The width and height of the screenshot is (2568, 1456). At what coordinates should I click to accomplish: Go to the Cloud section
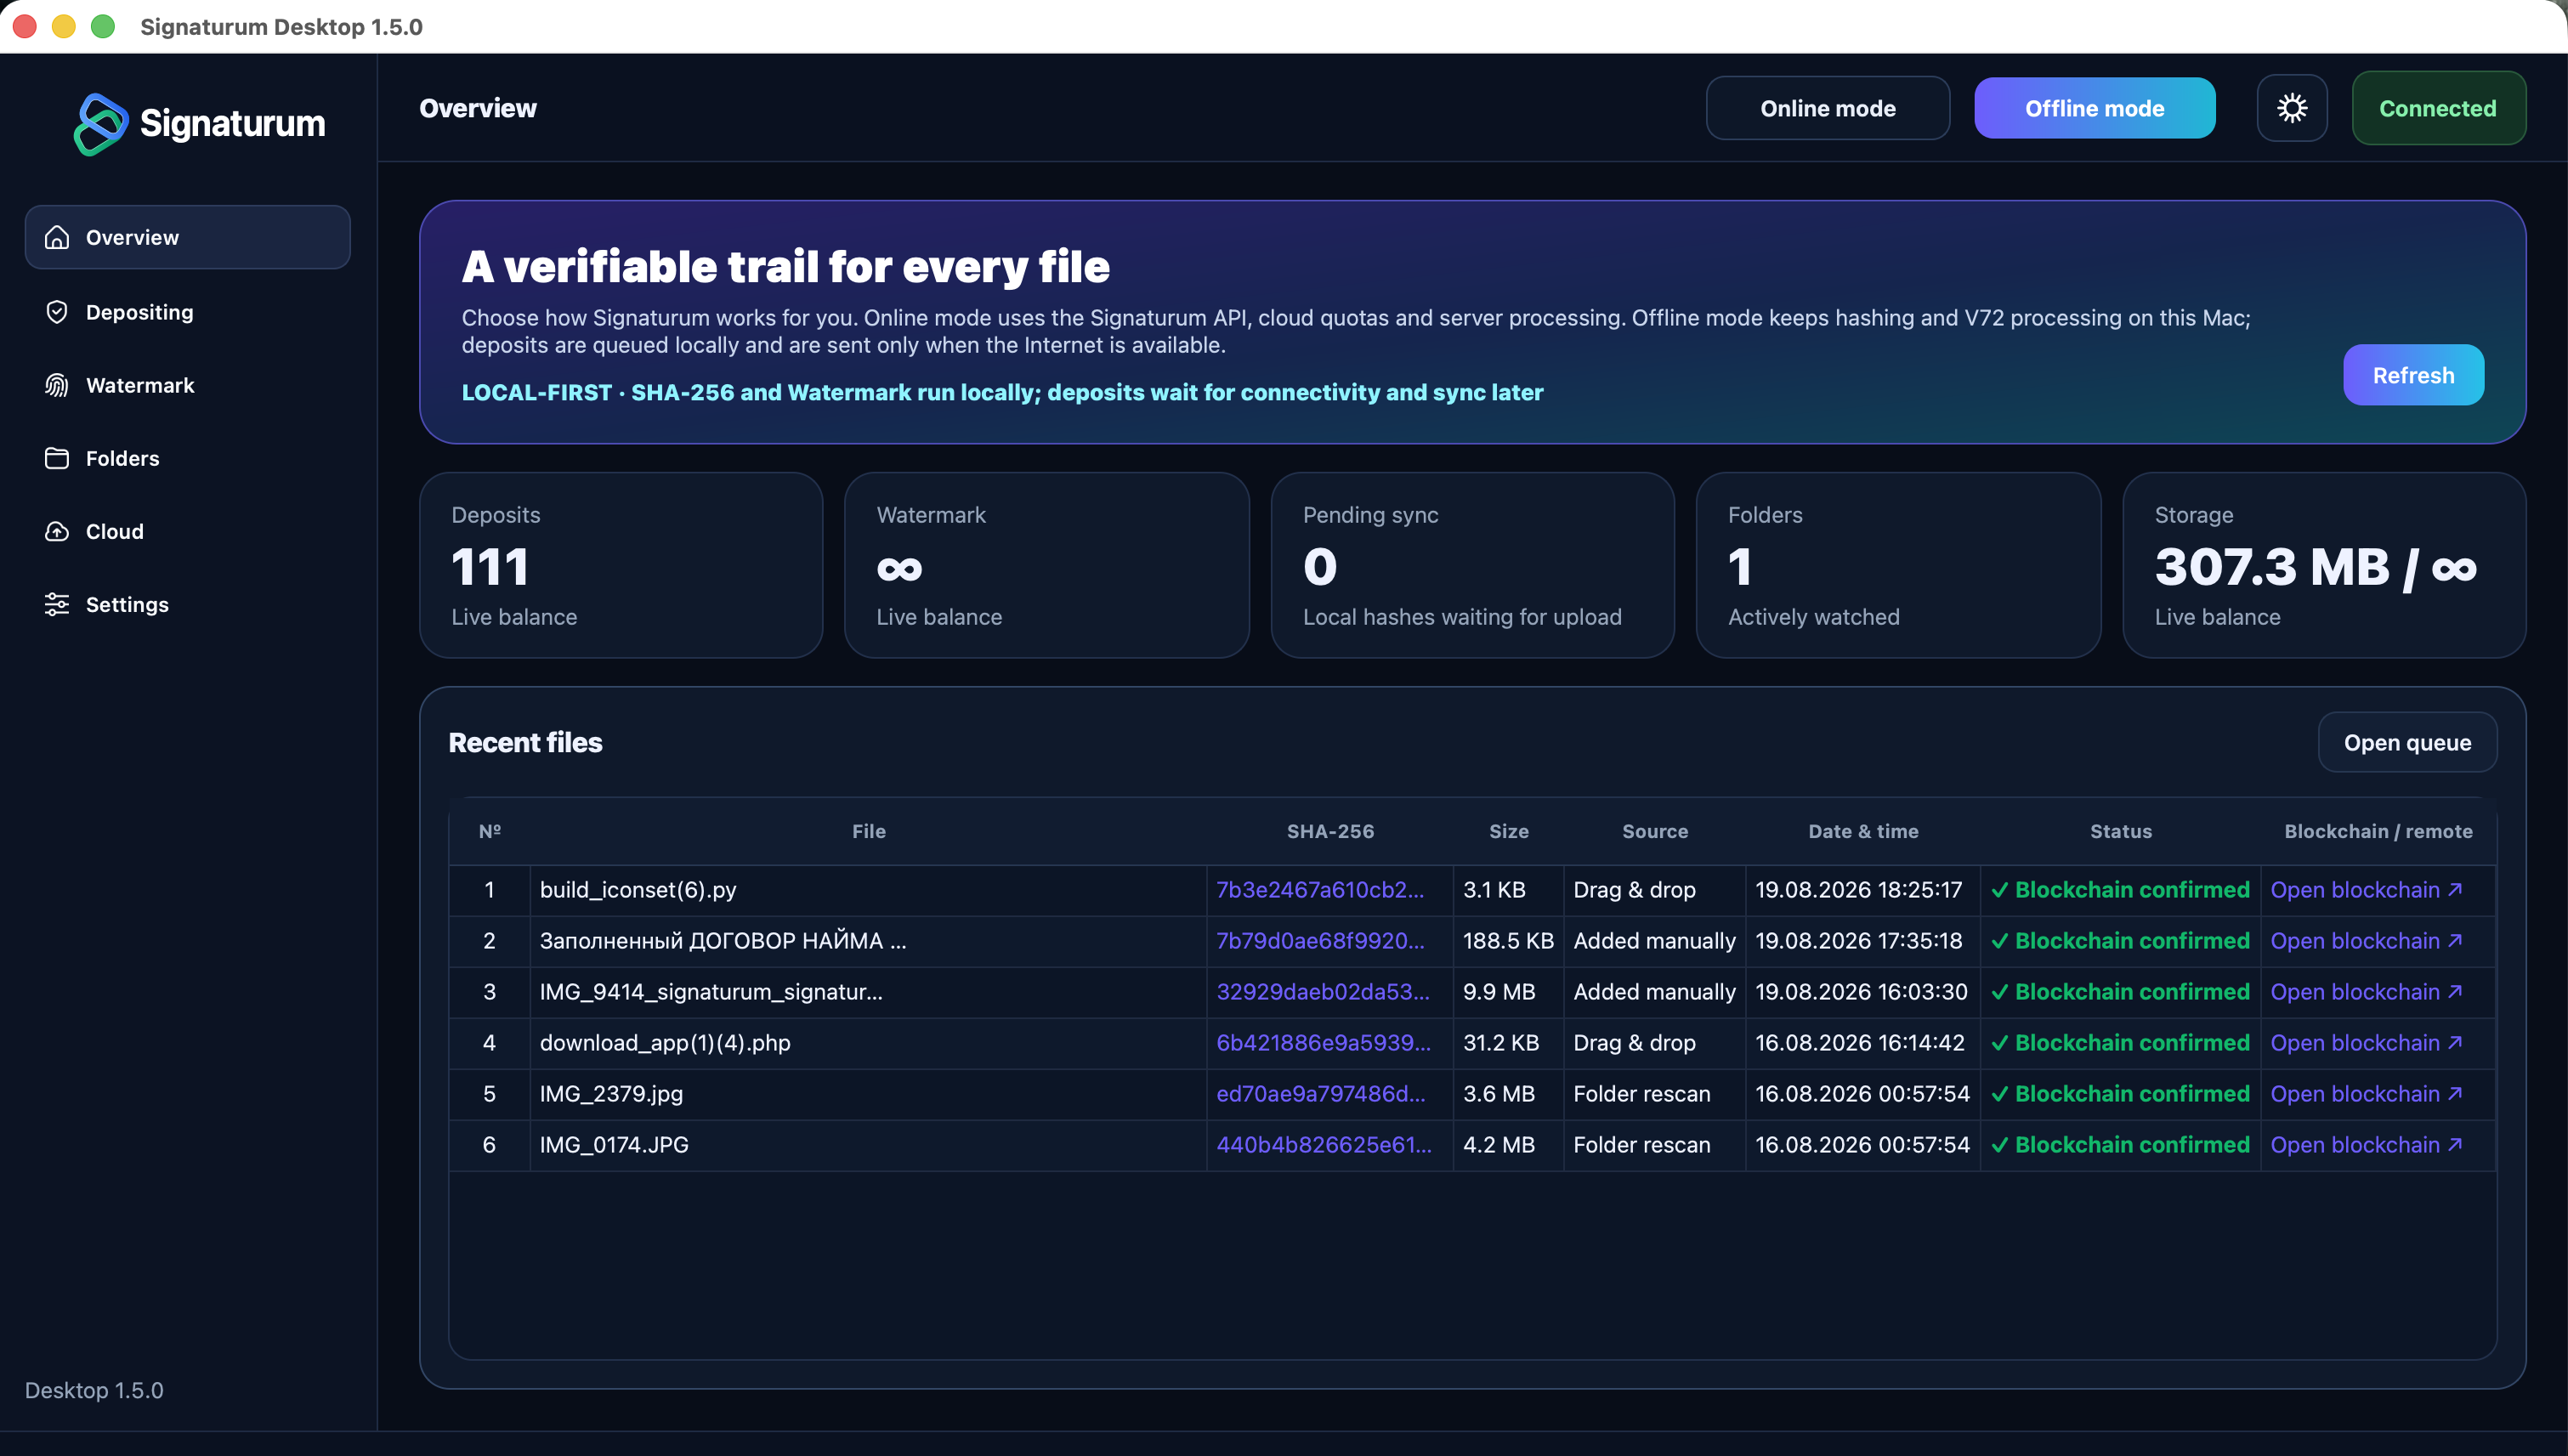click(187, 531)
